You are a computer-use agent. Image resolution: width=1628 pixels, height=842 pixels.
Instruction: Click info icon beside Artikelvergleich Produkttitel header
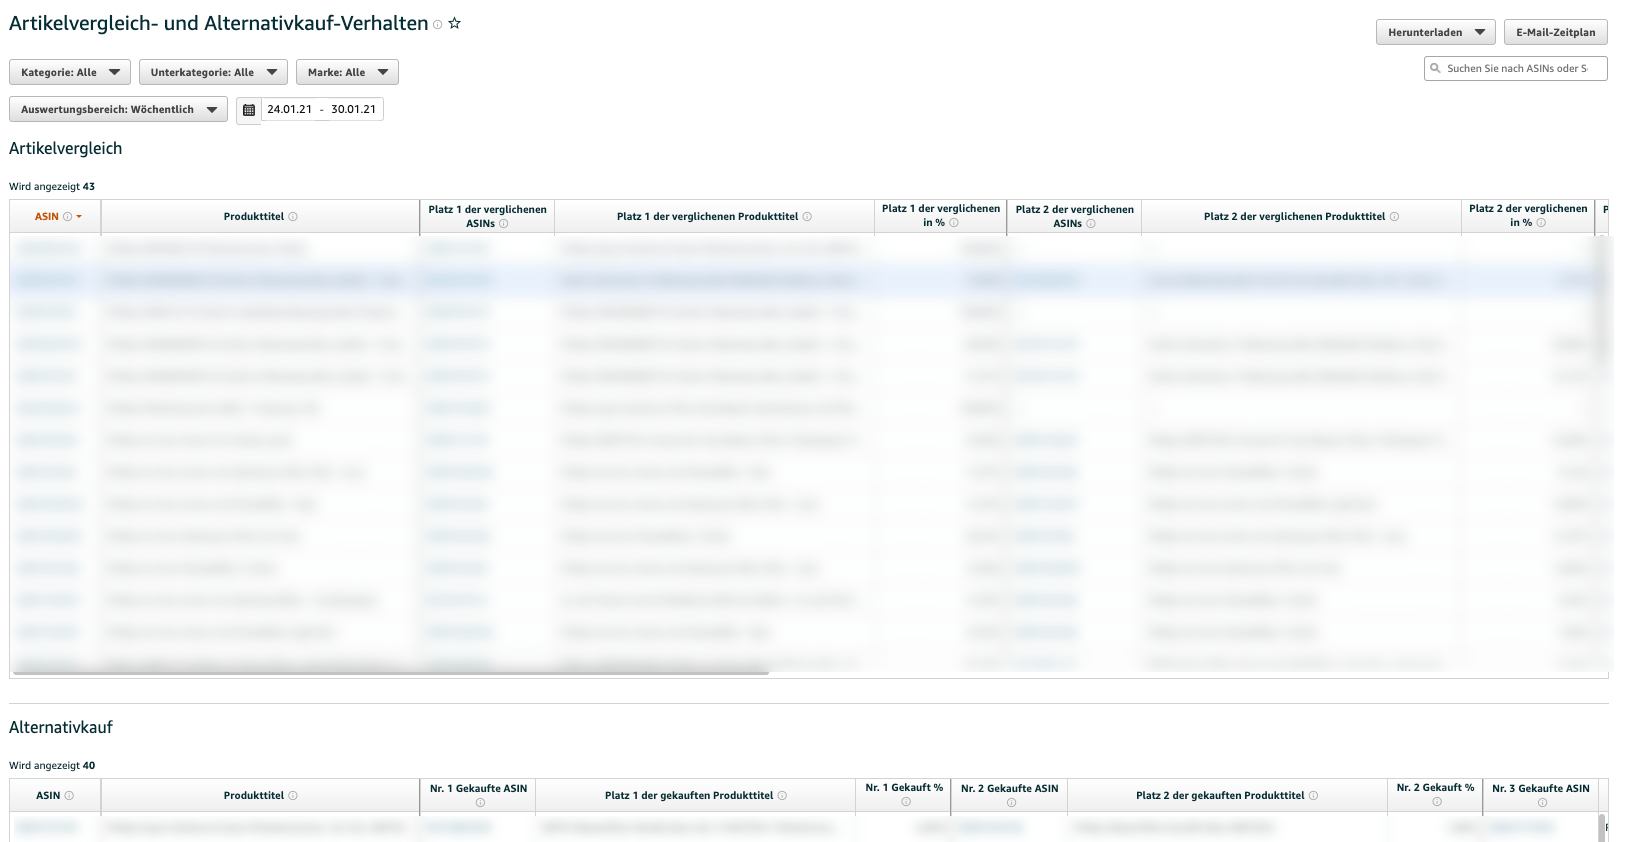[x=293, y=217]
